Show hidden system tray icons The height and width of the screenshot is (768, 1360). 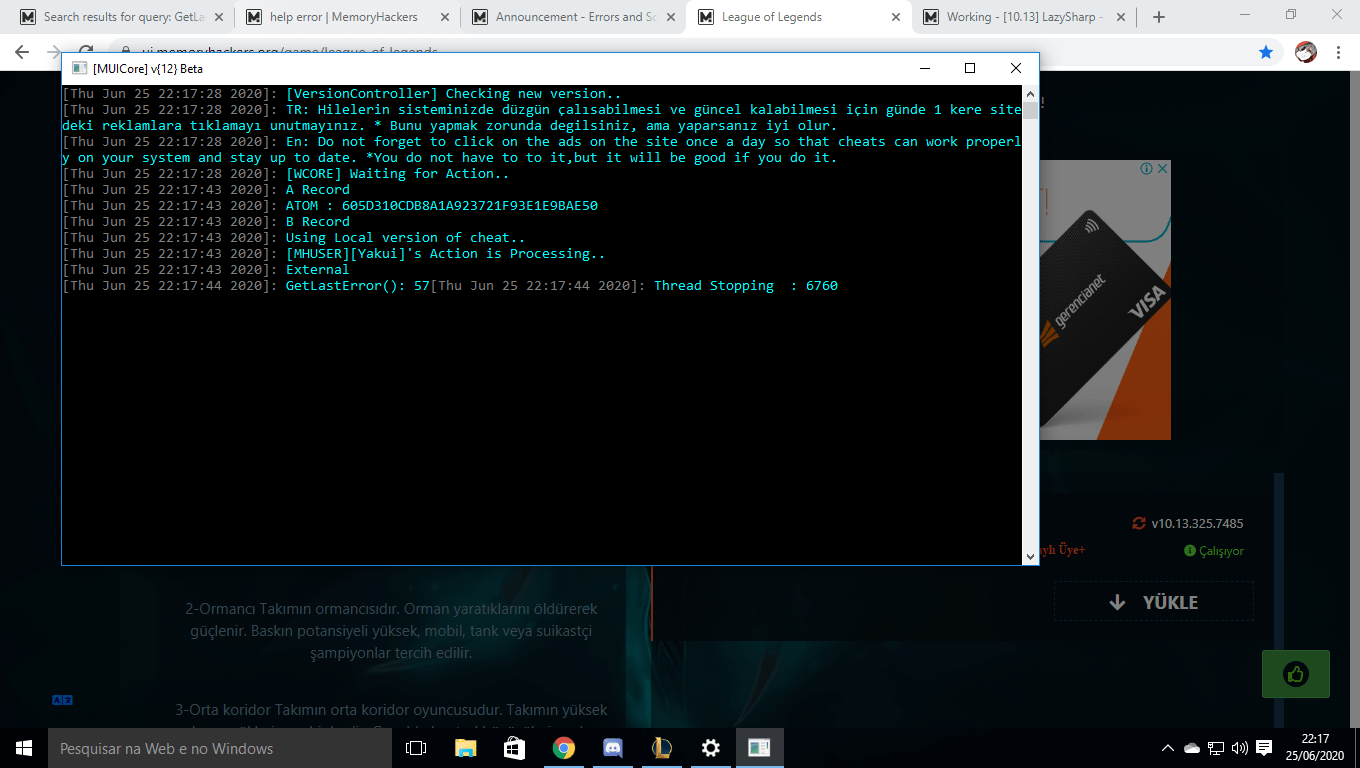point(1168,748)
